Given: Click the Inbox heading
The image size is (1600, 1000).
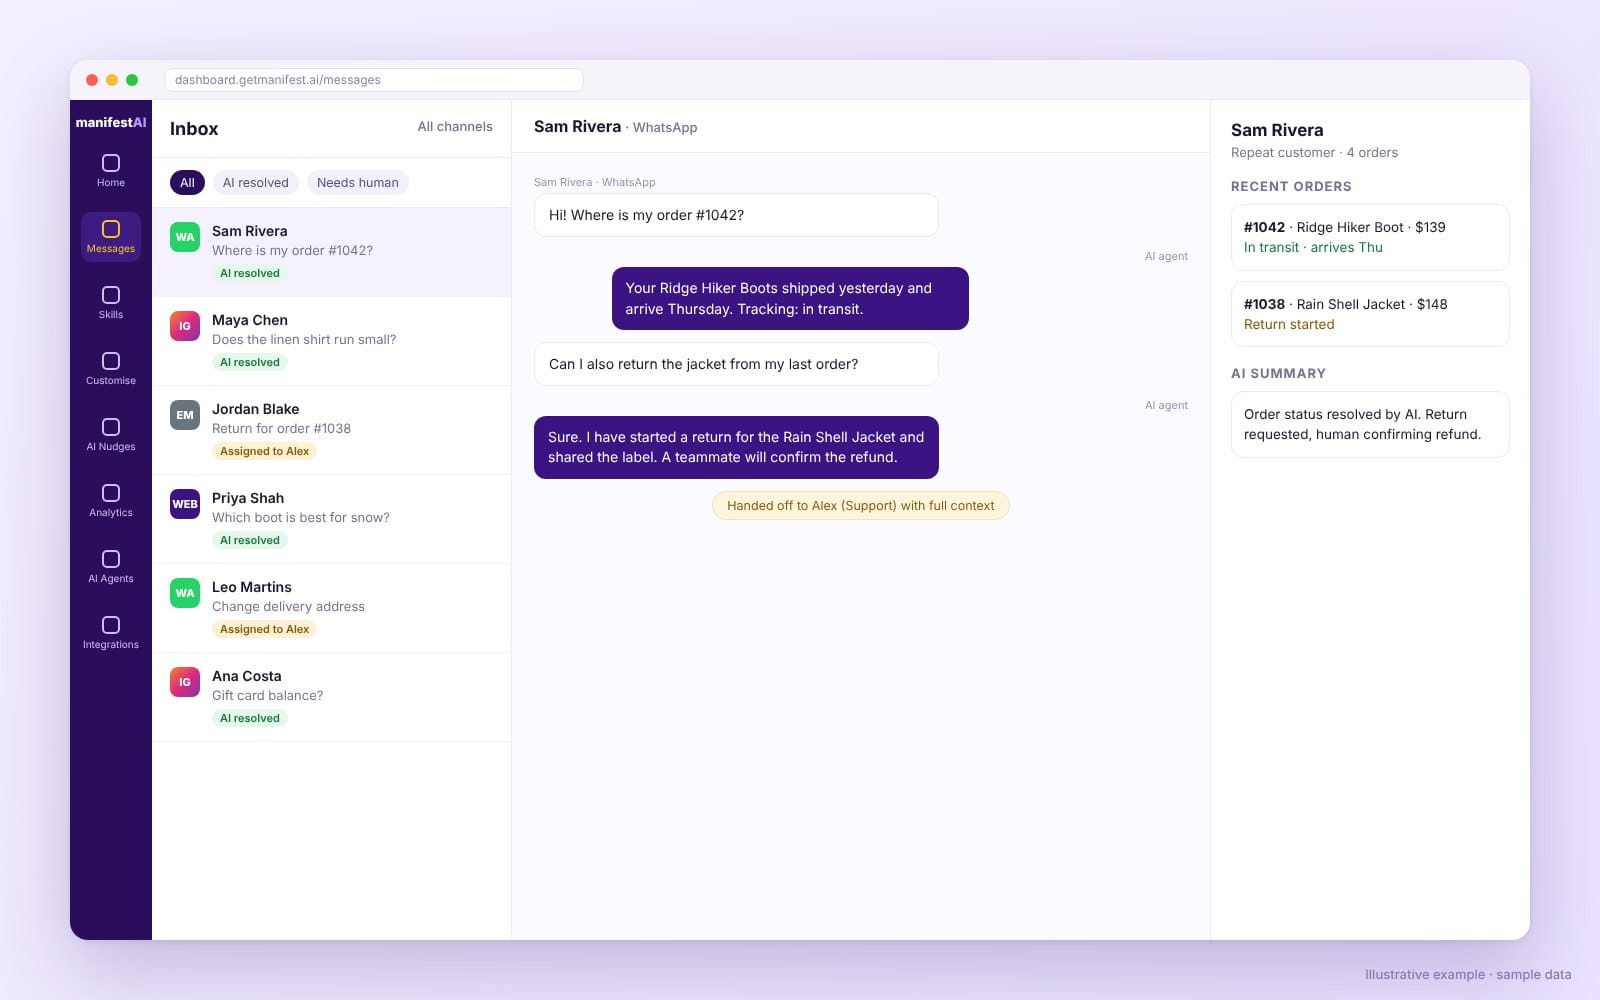Looking at the screenshot, I should click(194, 129).
